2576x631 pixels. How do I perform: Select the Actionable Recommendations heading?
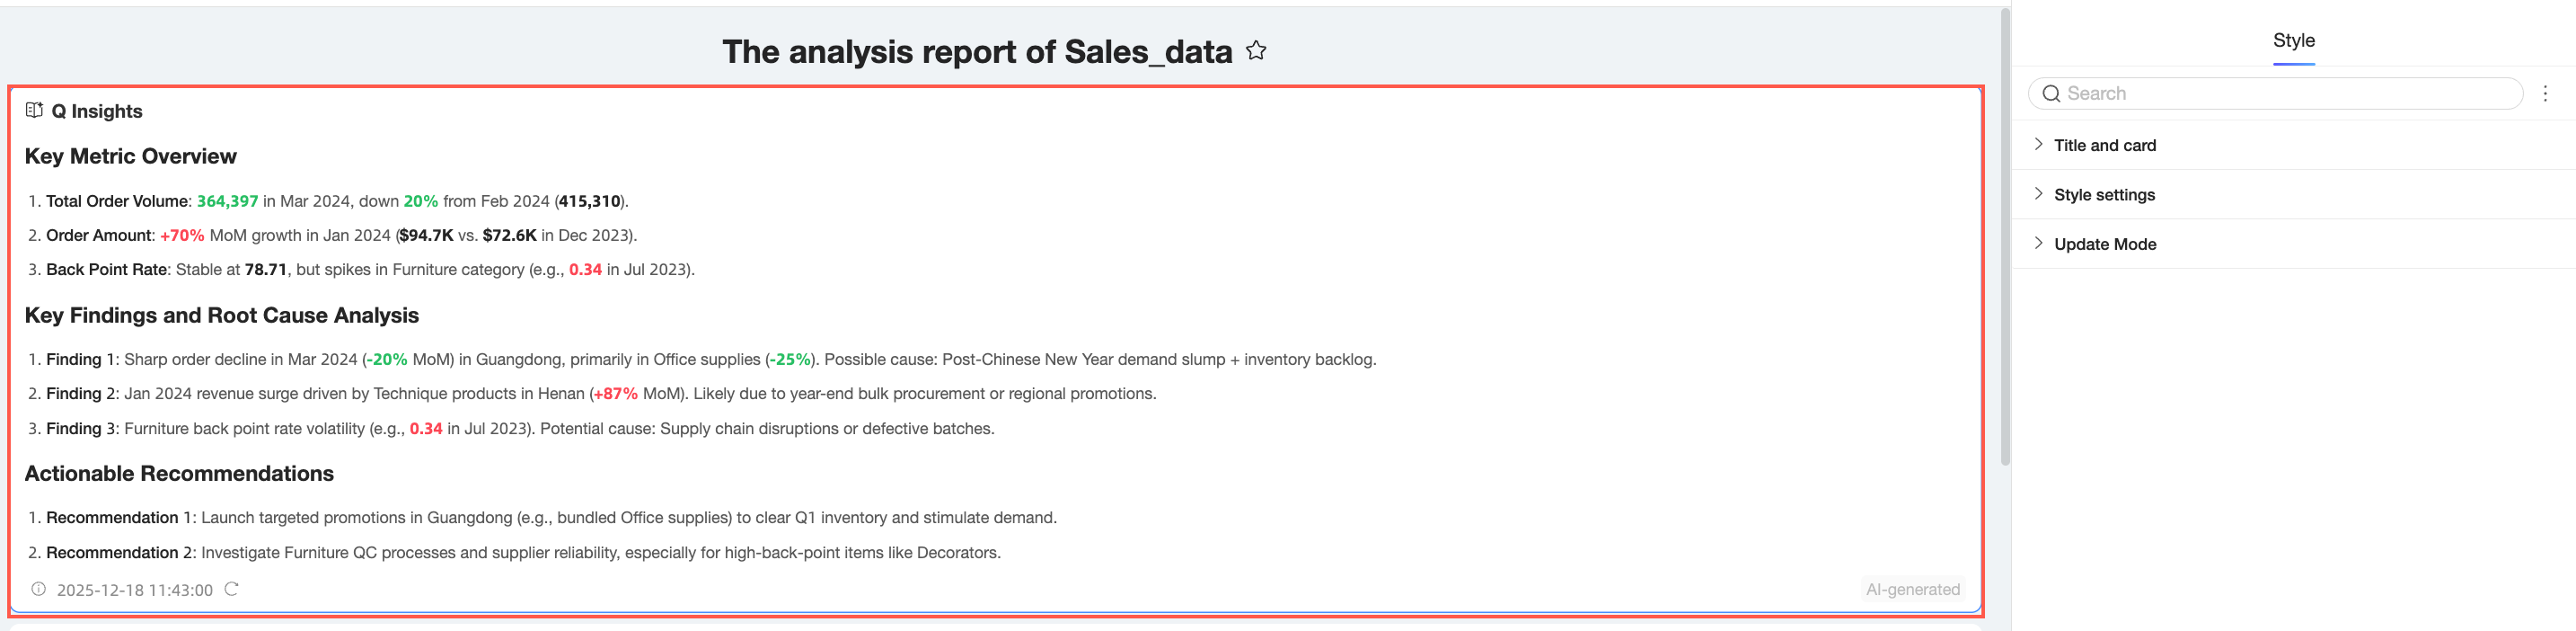point(179,474)
